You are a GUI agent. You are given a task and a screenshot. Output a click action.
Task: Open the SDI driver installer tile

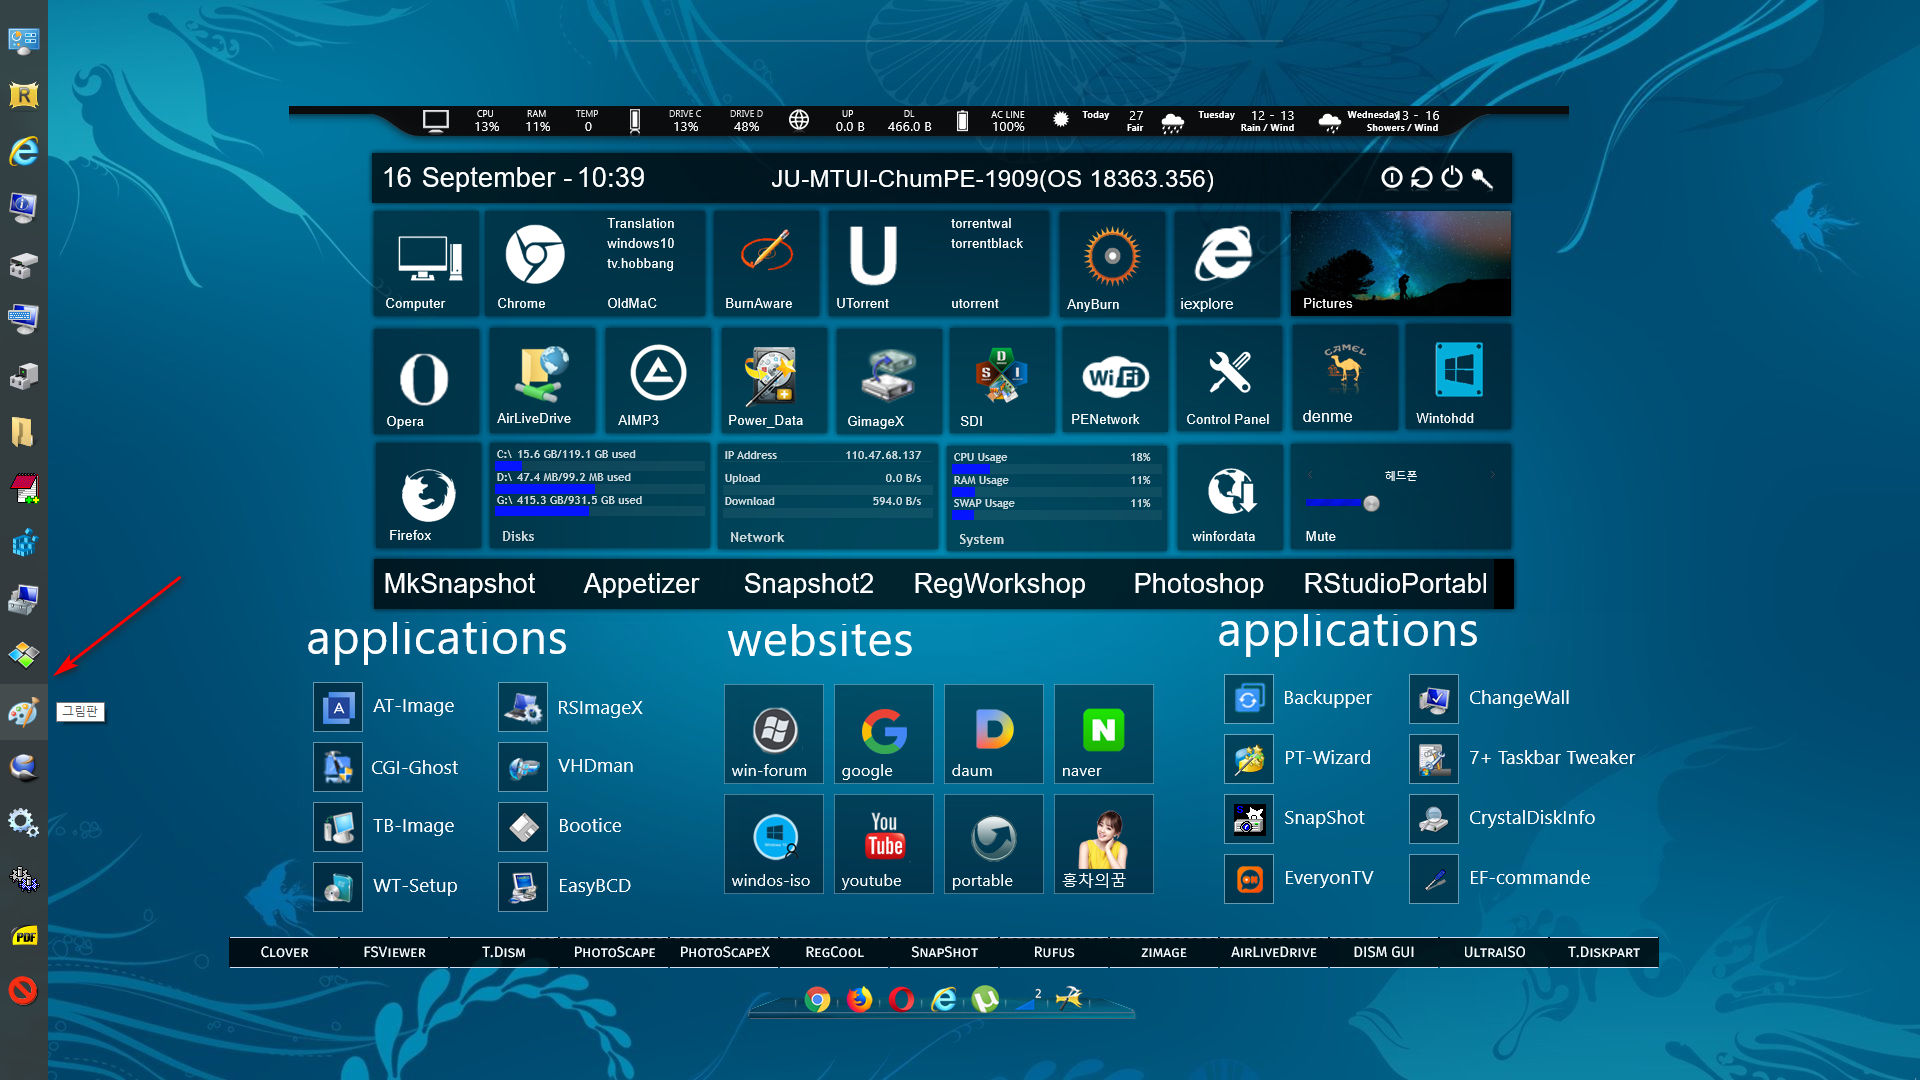(1001, 381)
